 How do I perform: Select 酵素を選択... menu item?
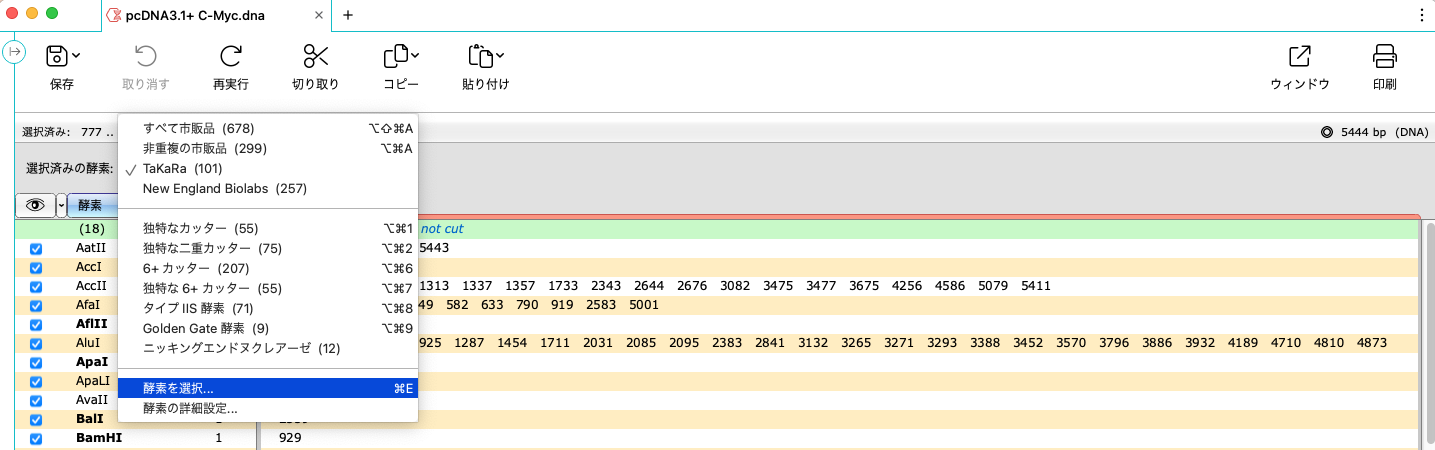[x=178, y=388]
